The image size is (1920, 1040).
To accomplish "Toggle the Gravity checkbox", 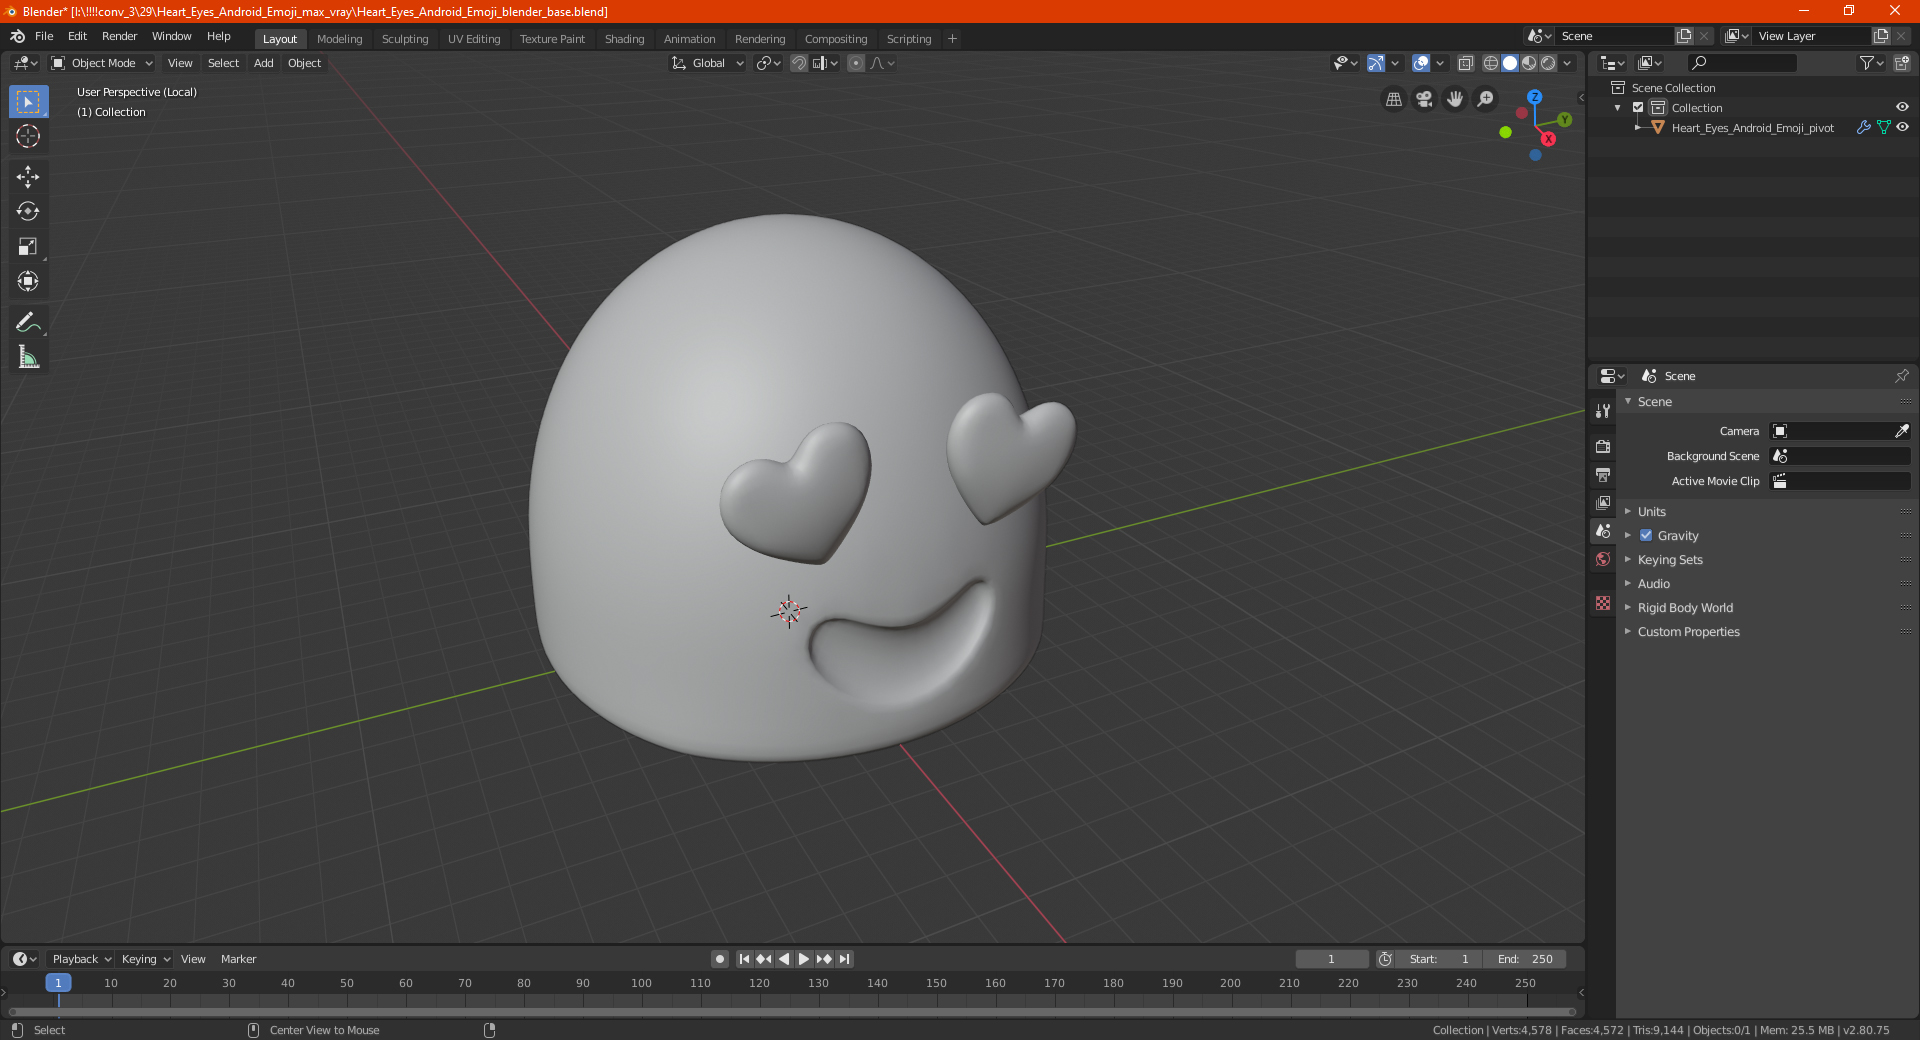I will [1646, 536].
